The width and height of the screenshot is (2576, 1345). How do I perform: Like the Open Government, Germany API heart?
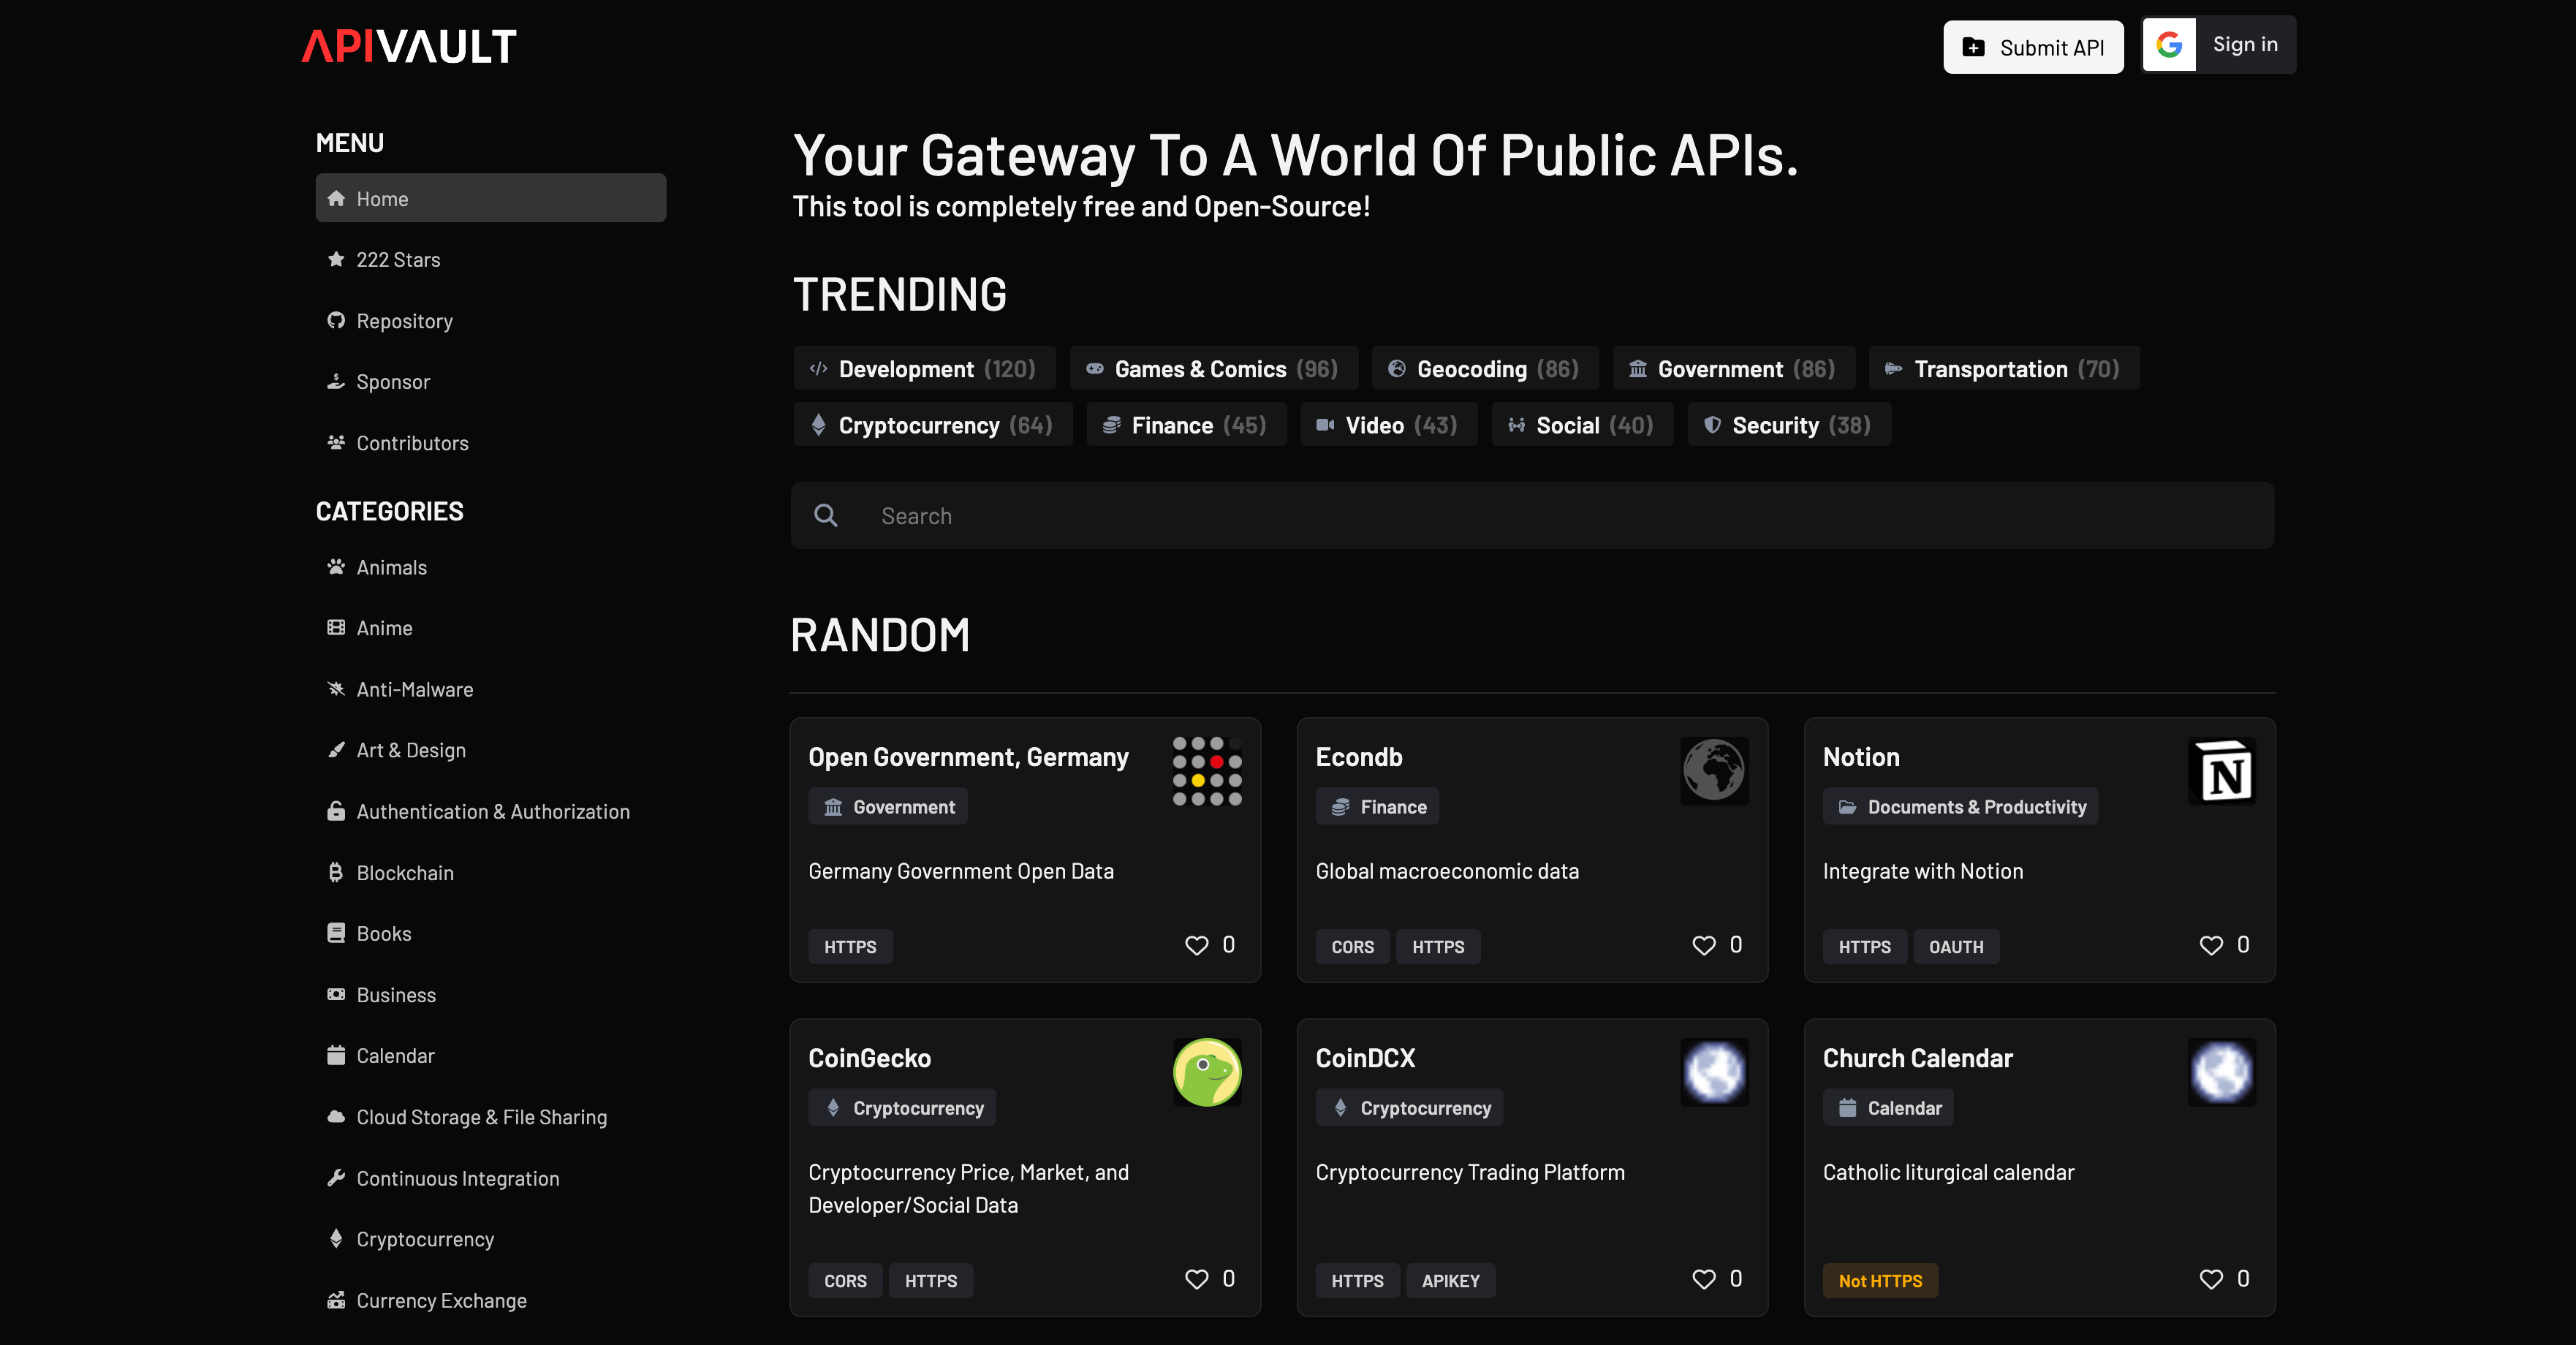coord(1196,945)
